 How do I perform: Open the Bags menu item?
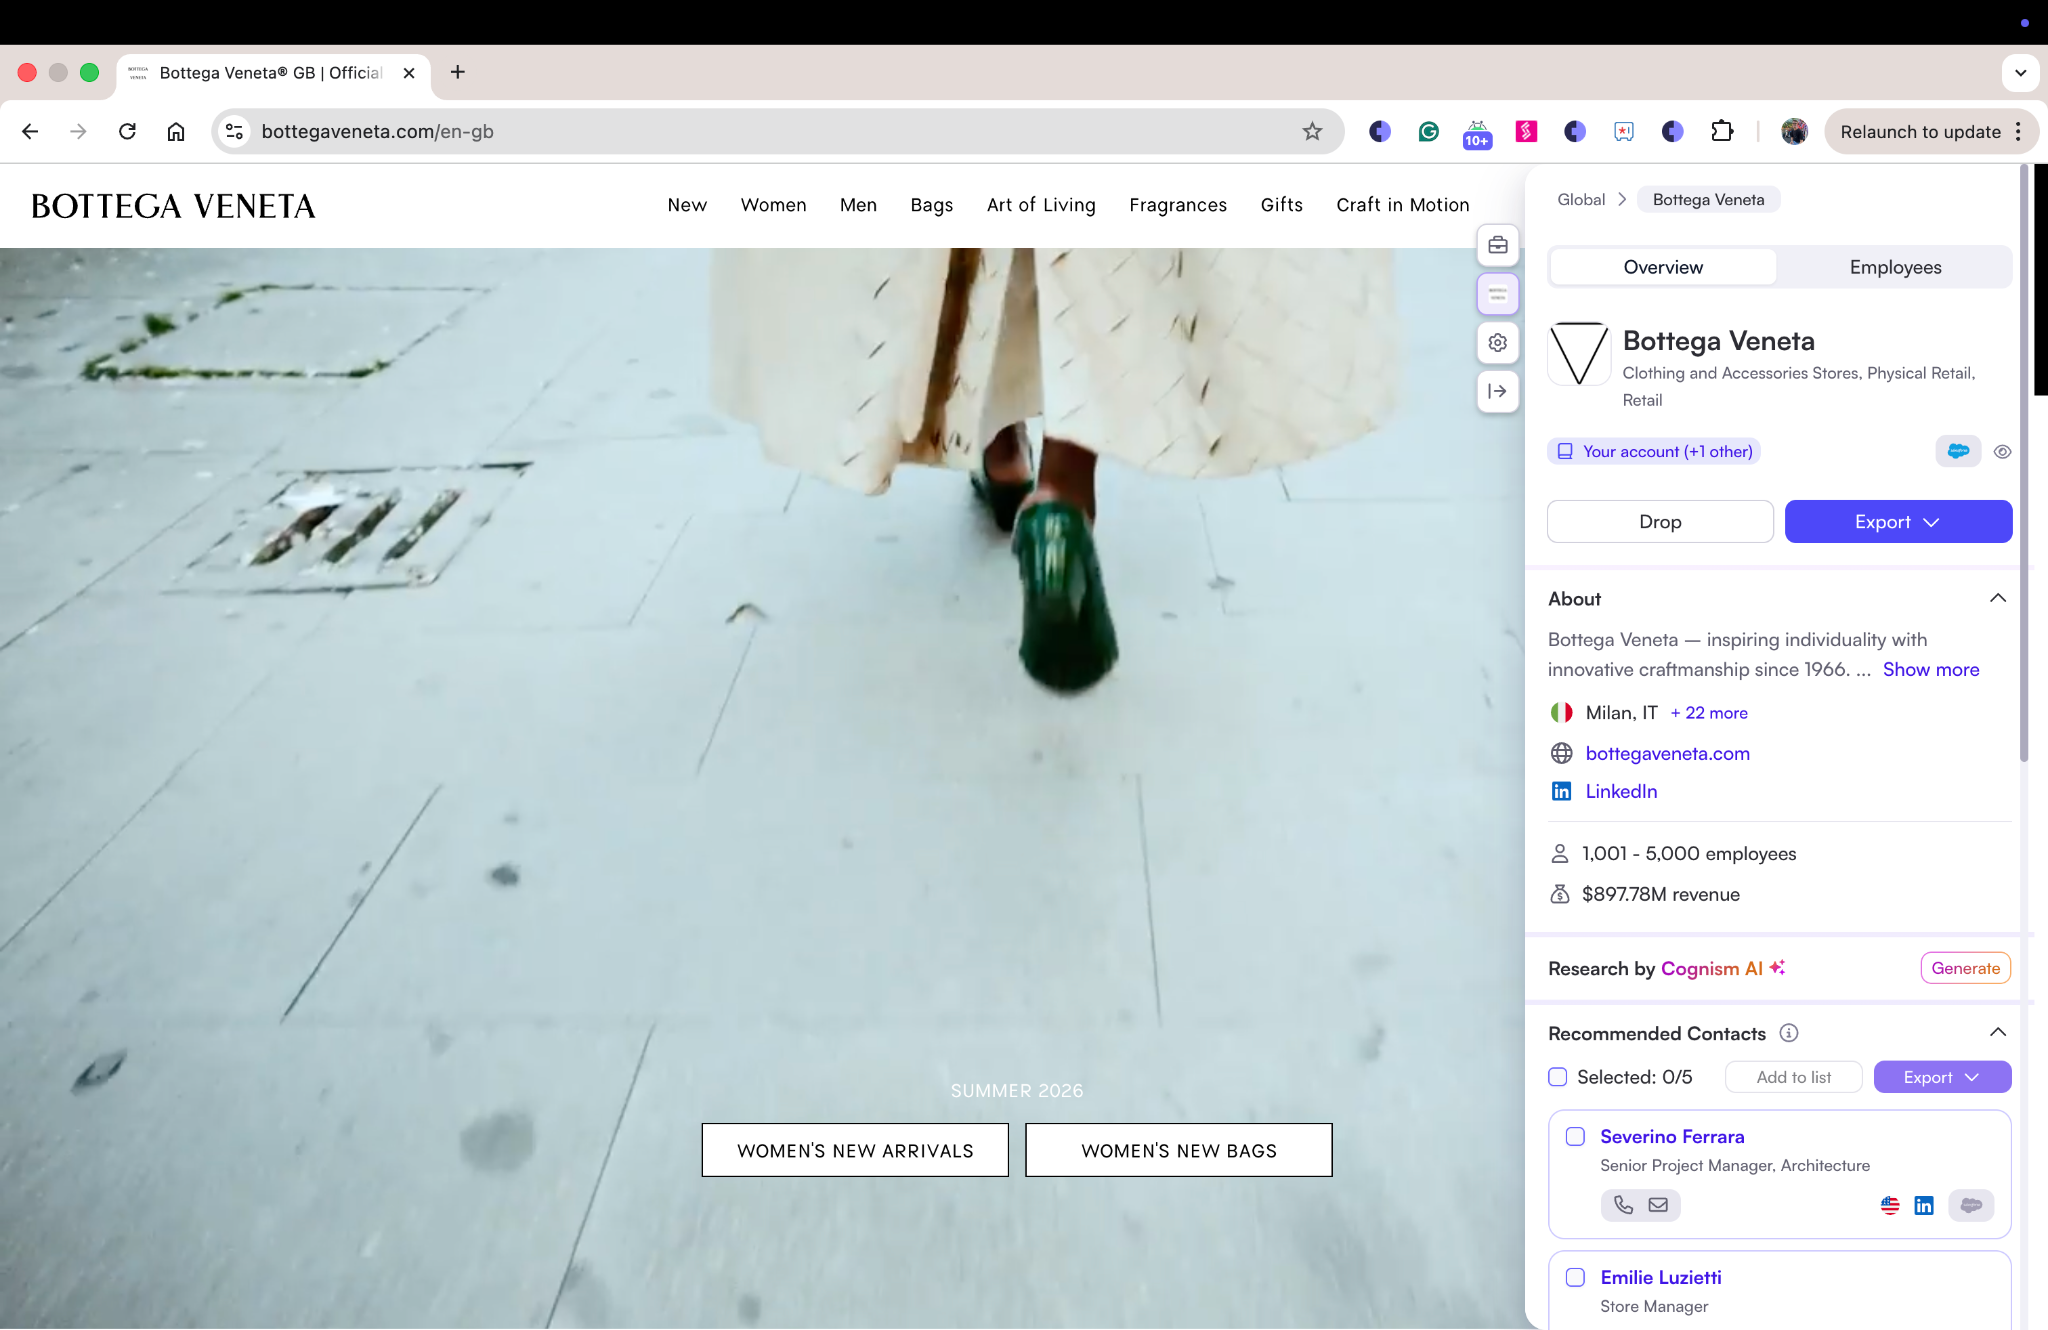931,205
